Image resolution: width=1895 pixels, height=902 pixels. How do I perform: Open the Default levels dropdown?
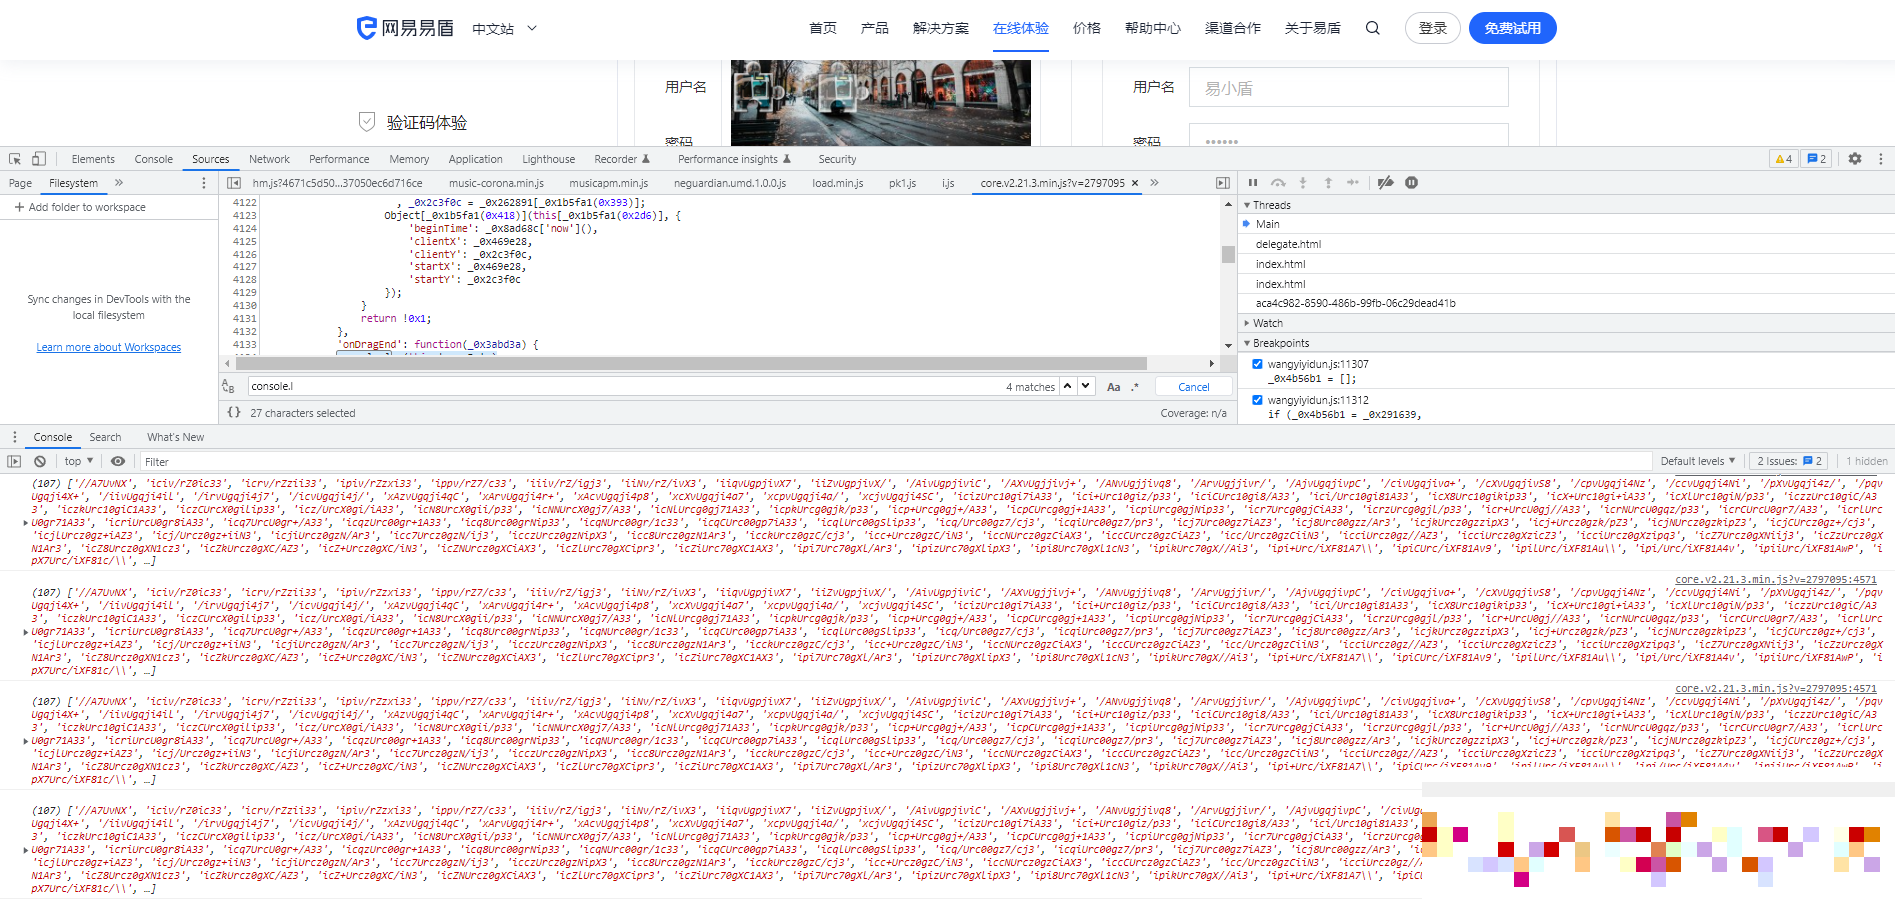tap(1697, 461)
